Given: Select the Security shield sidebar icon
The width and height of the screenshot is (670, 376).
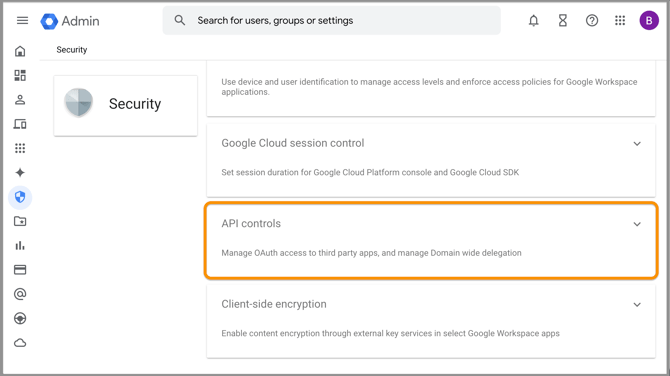Looking at the screenshot, I should [x=20, y=197].
